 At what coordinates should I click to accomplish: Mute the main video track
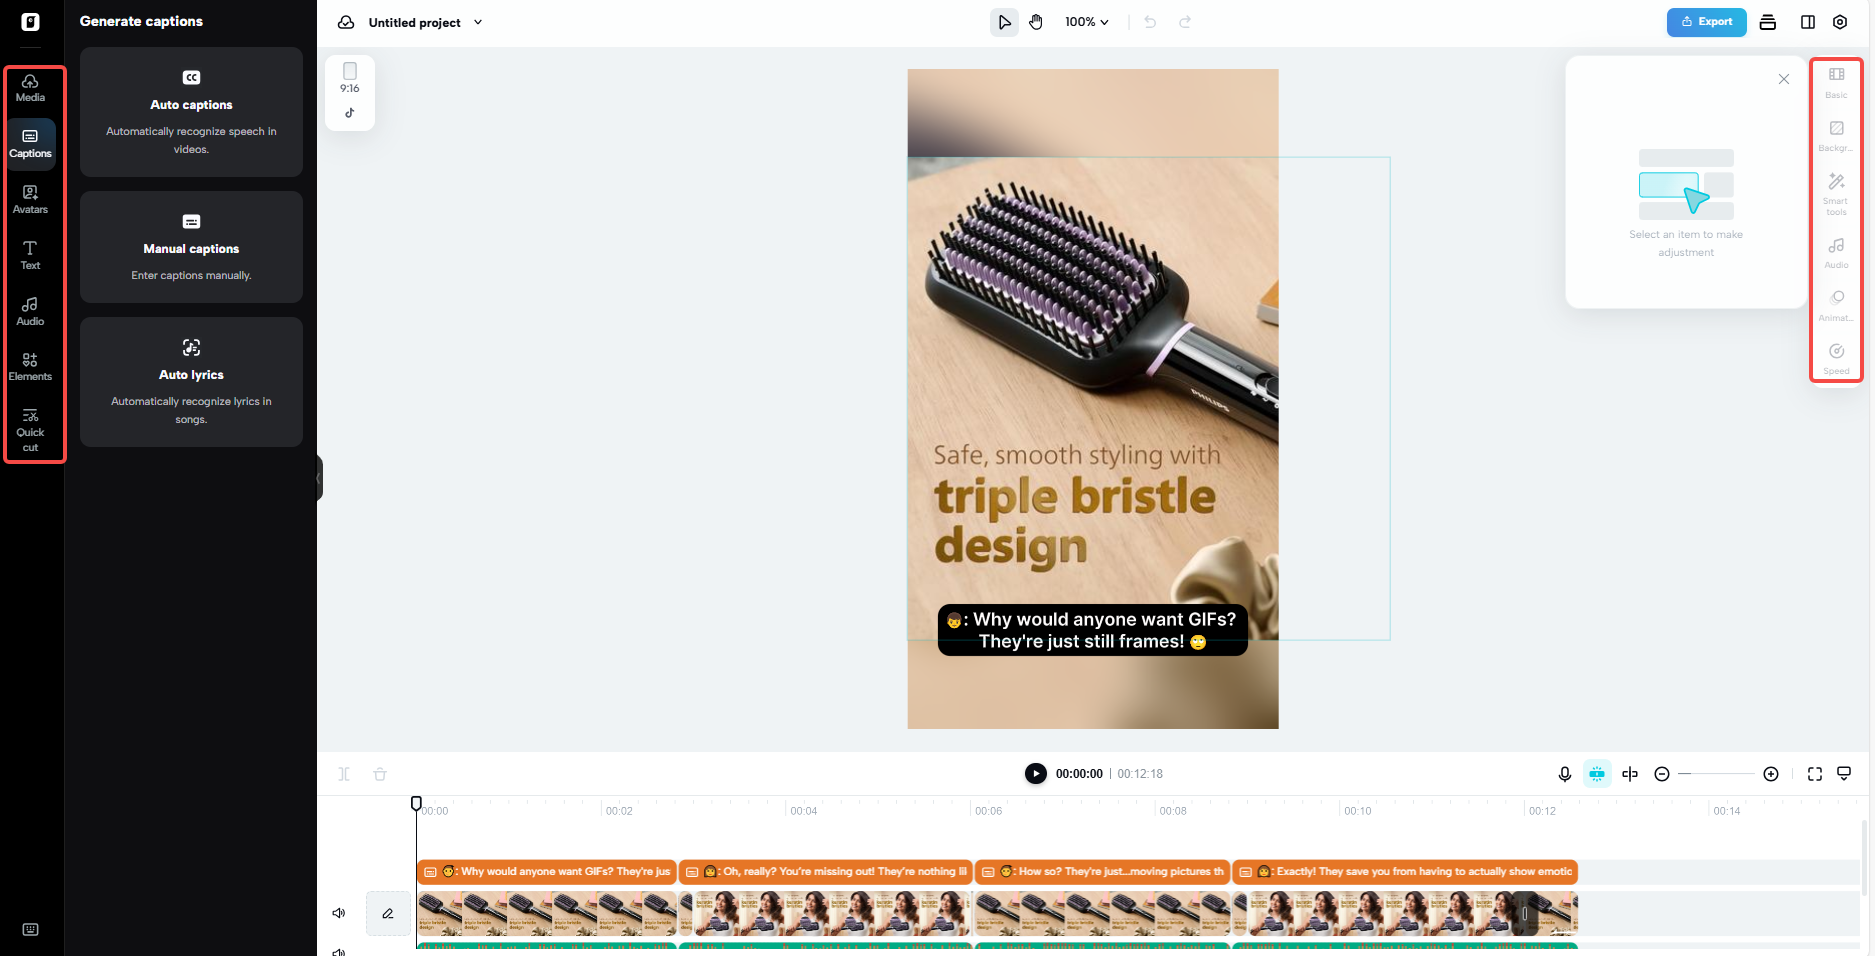(339, 913)
